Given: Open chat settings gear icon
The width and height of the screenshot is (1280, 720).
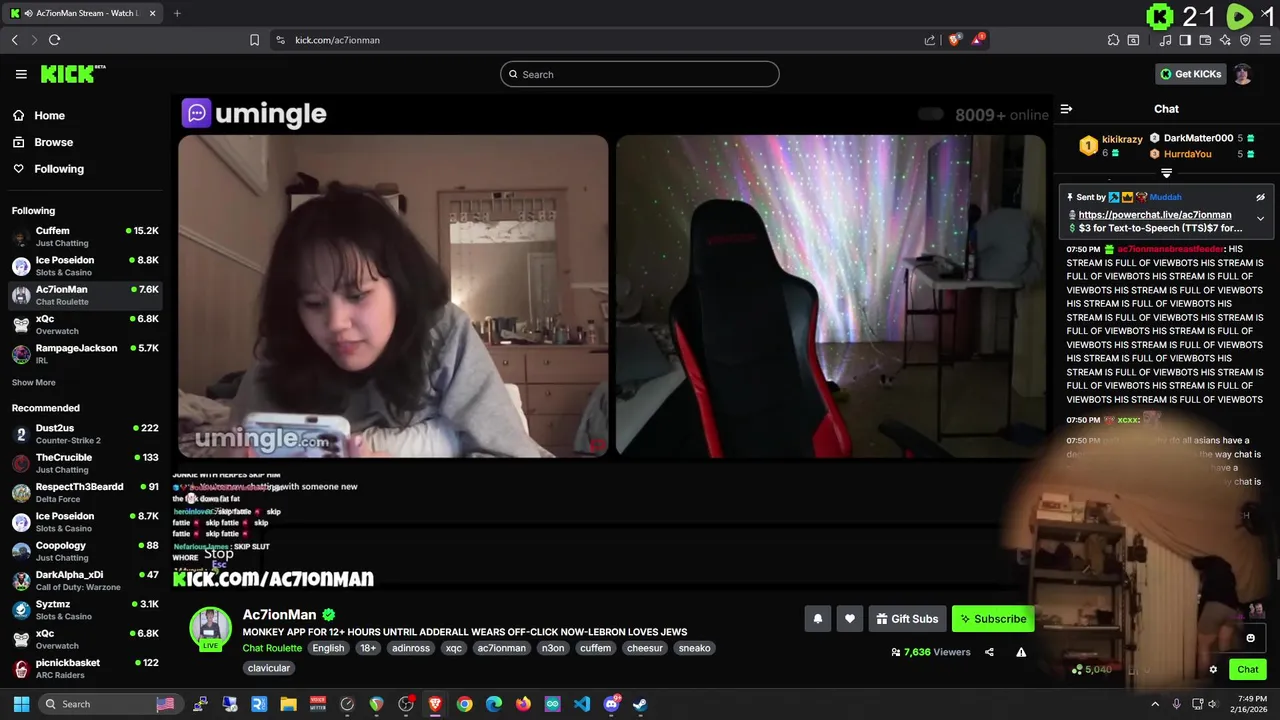Looking at the screenshot, I should coord(1213,670).
